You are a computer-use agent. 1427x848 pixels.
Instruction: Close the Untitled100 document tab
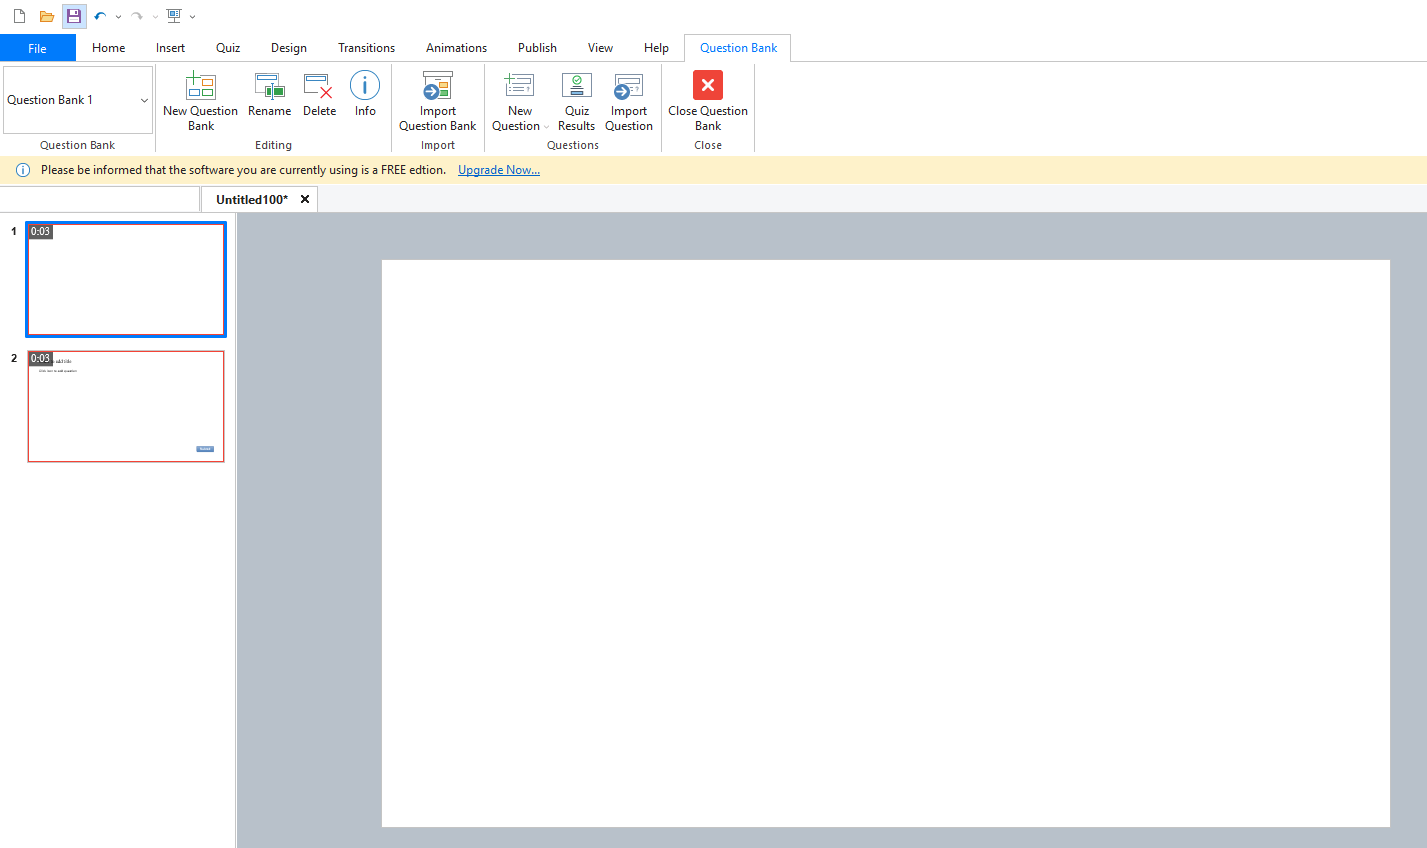point(305,199)
